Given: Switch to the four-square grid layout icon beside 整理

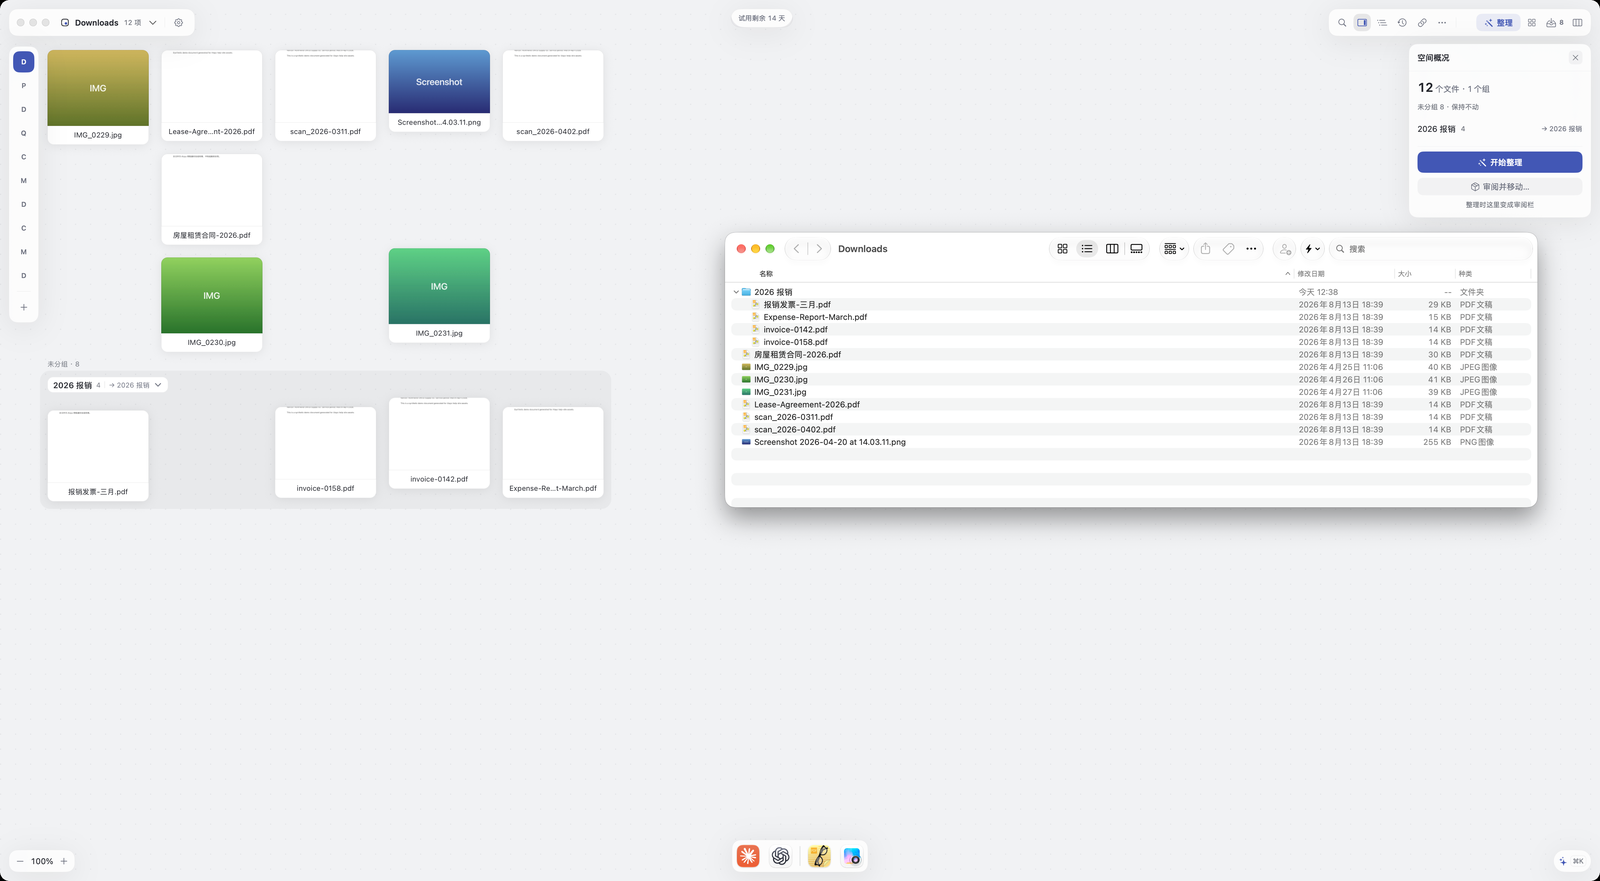Looking at the screenshot, I should [1532, 23].
